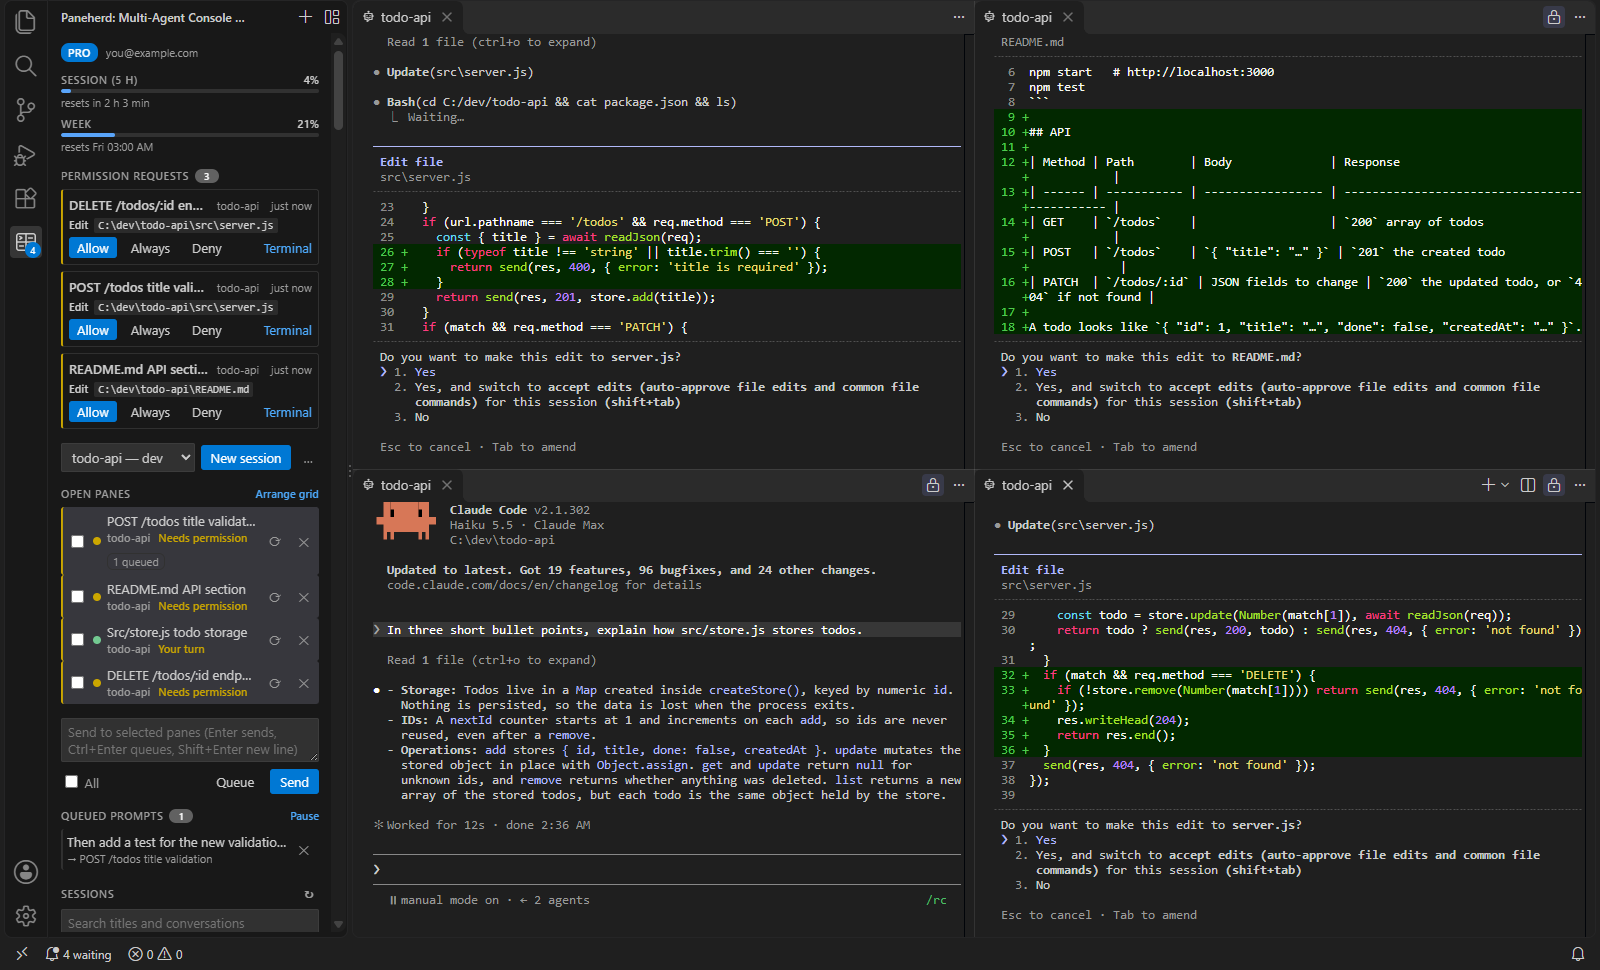Focus the Search titles and conversations field
Screen dimensions: 1600x970
click(x=190, y=921)
